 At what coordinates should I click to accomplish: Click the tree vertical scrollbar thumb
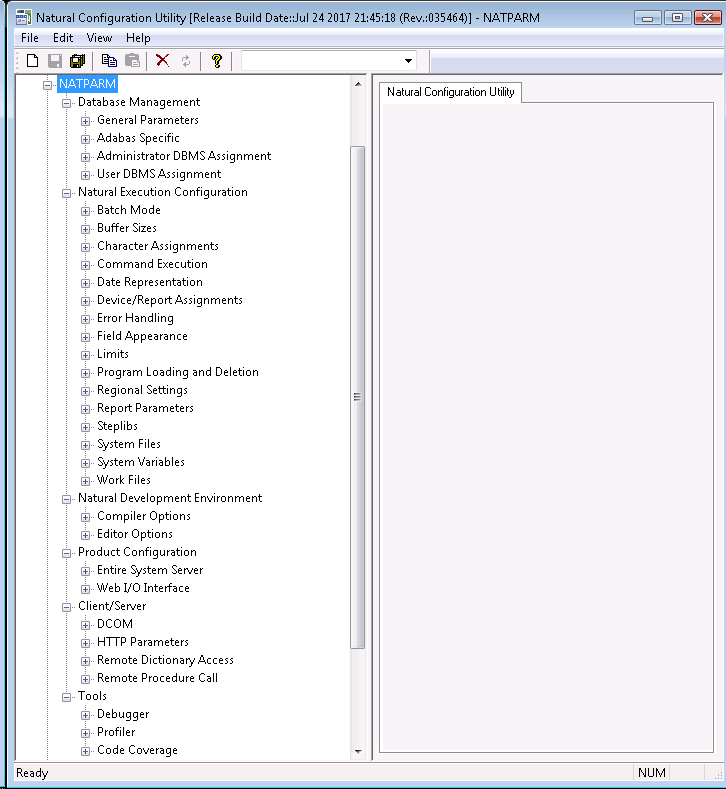point(358,398)
